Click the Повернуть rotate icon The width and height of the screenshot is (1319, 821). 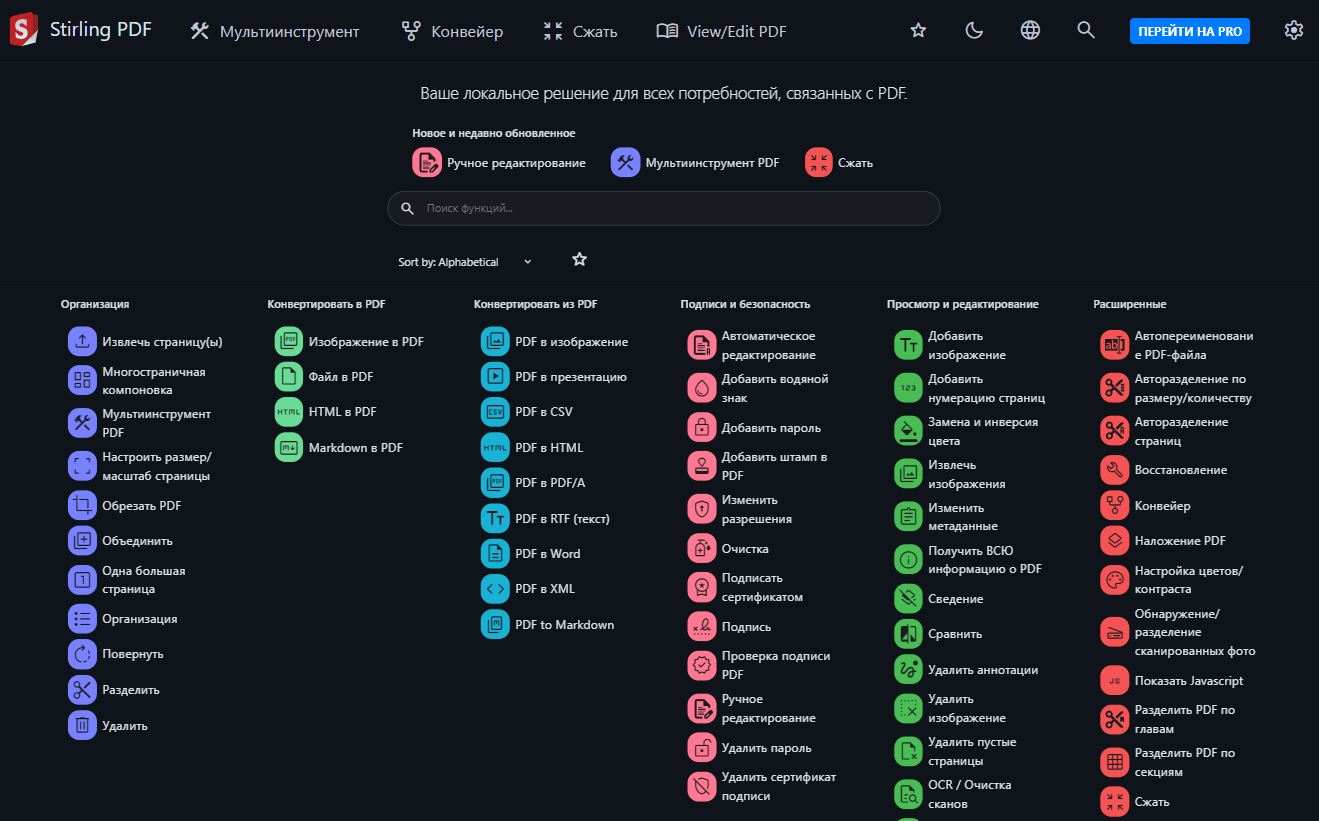coord(82,654)
